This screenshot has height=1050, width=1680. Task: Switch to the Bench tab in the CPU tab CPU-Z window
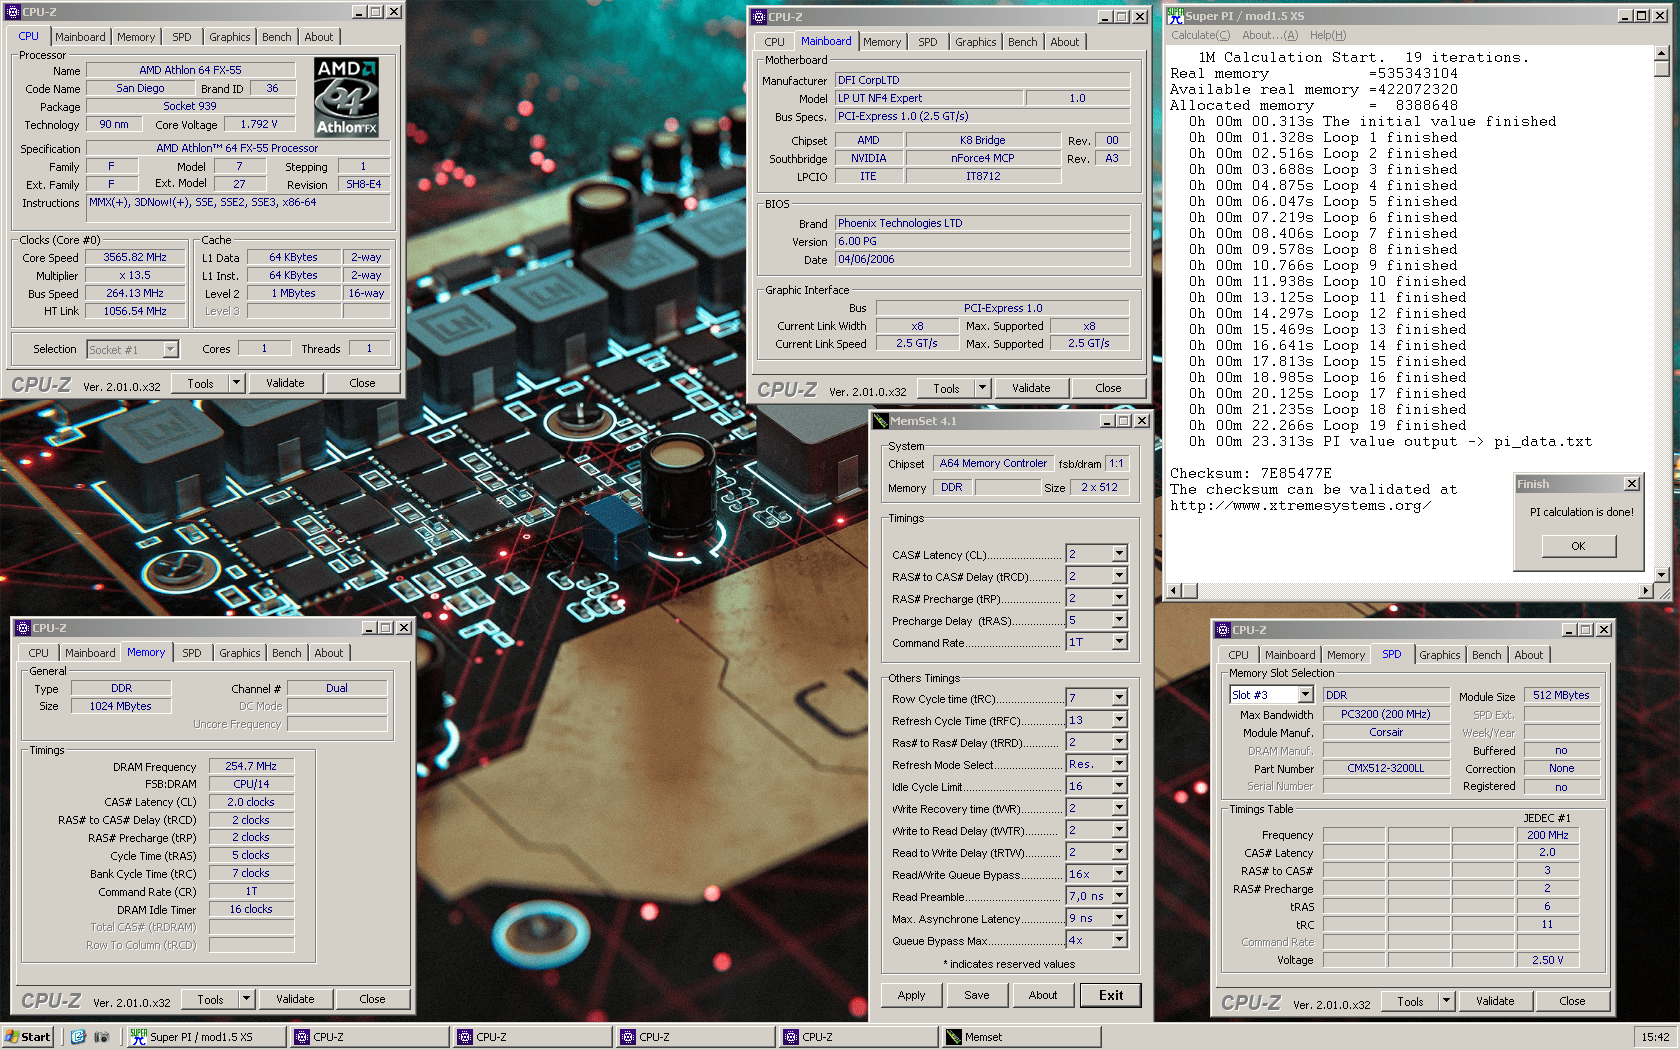pyautogui.click(x=277, y=37)
